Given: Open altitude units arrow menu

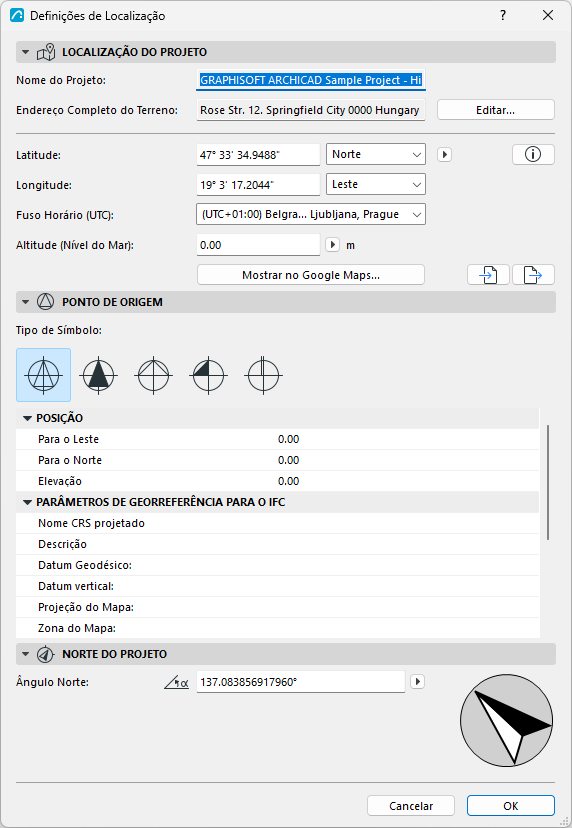Looking at the screenshot, I should click(x=332, y=245).
